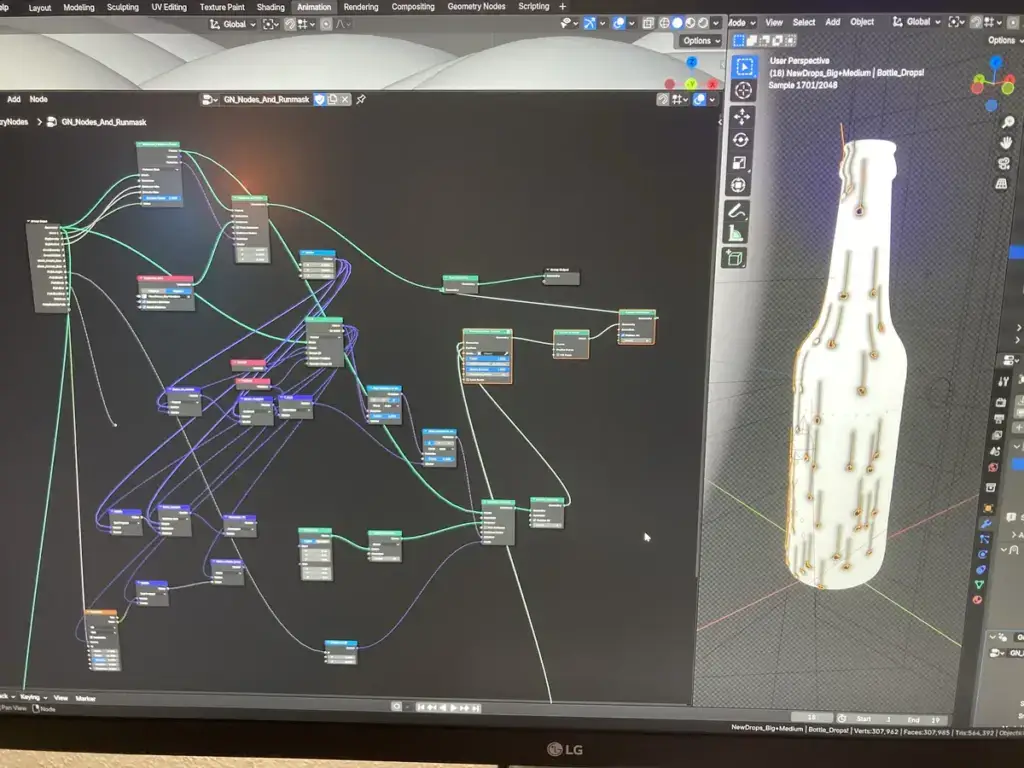Viewport: 1024px width, 768px height.
Task: Click the Pan hand icon in the viewport sidebar
Action: tap(1007, 143)
